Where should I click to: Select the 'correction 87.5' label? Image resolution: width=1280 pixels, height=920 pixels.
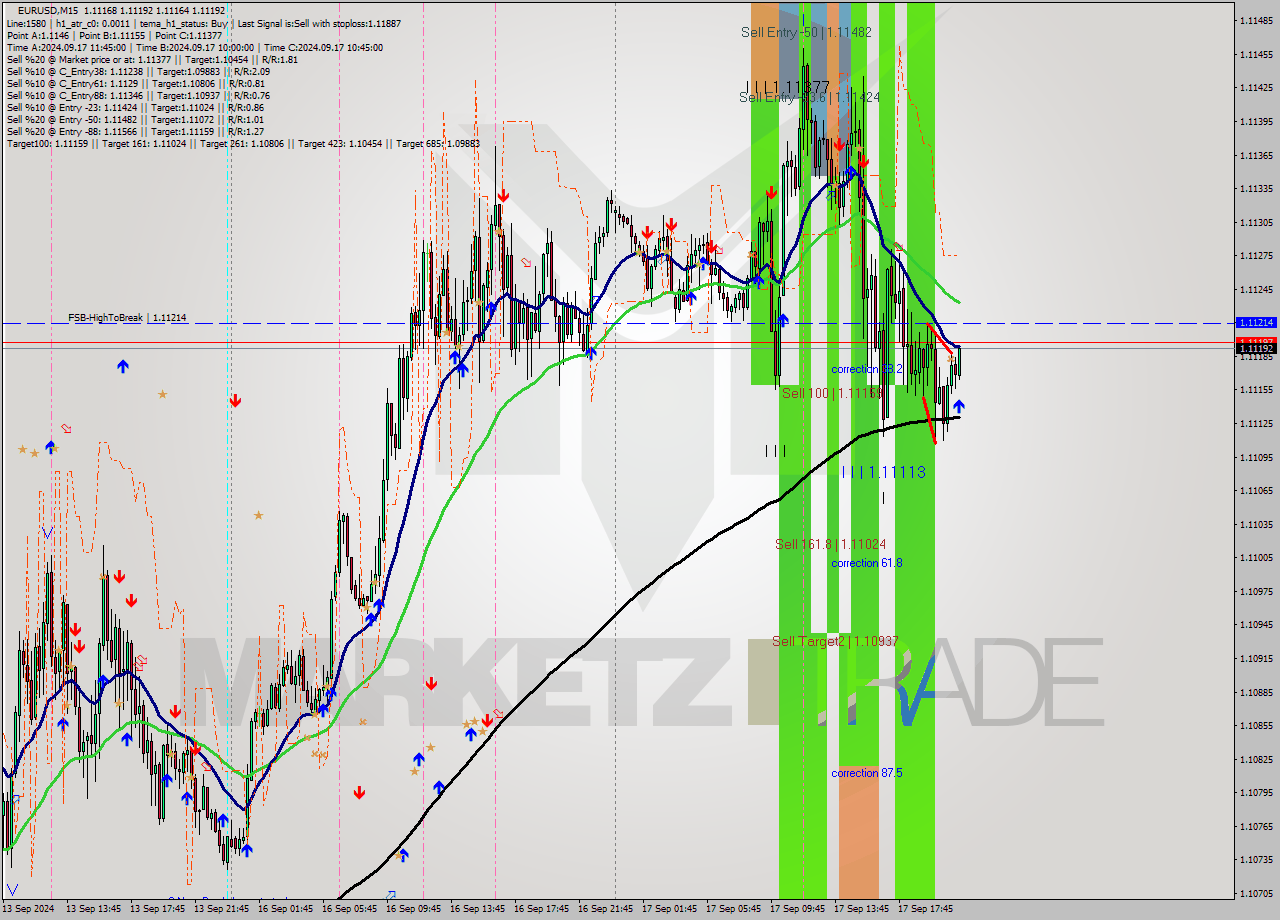click(867, 773)
